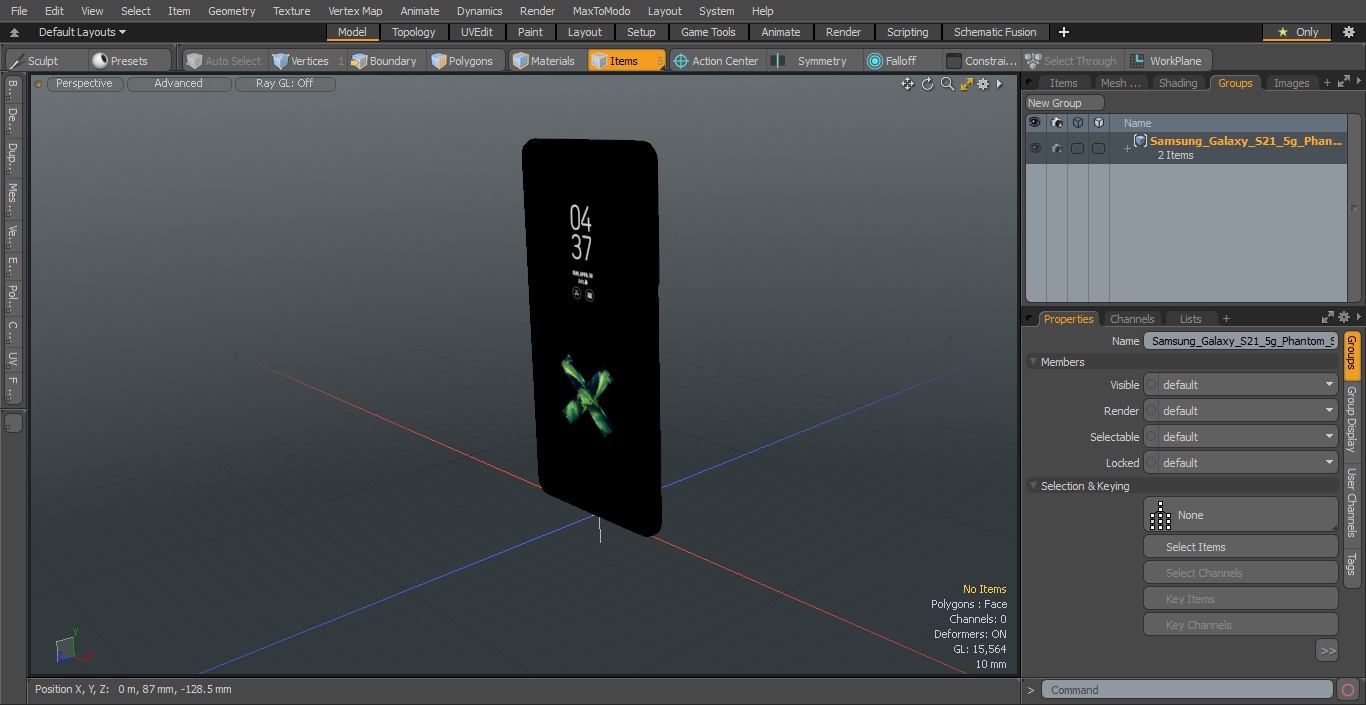Switch to the UVEdit layout tab
This screenshot has height=705, width=1366.
point(476,32)
